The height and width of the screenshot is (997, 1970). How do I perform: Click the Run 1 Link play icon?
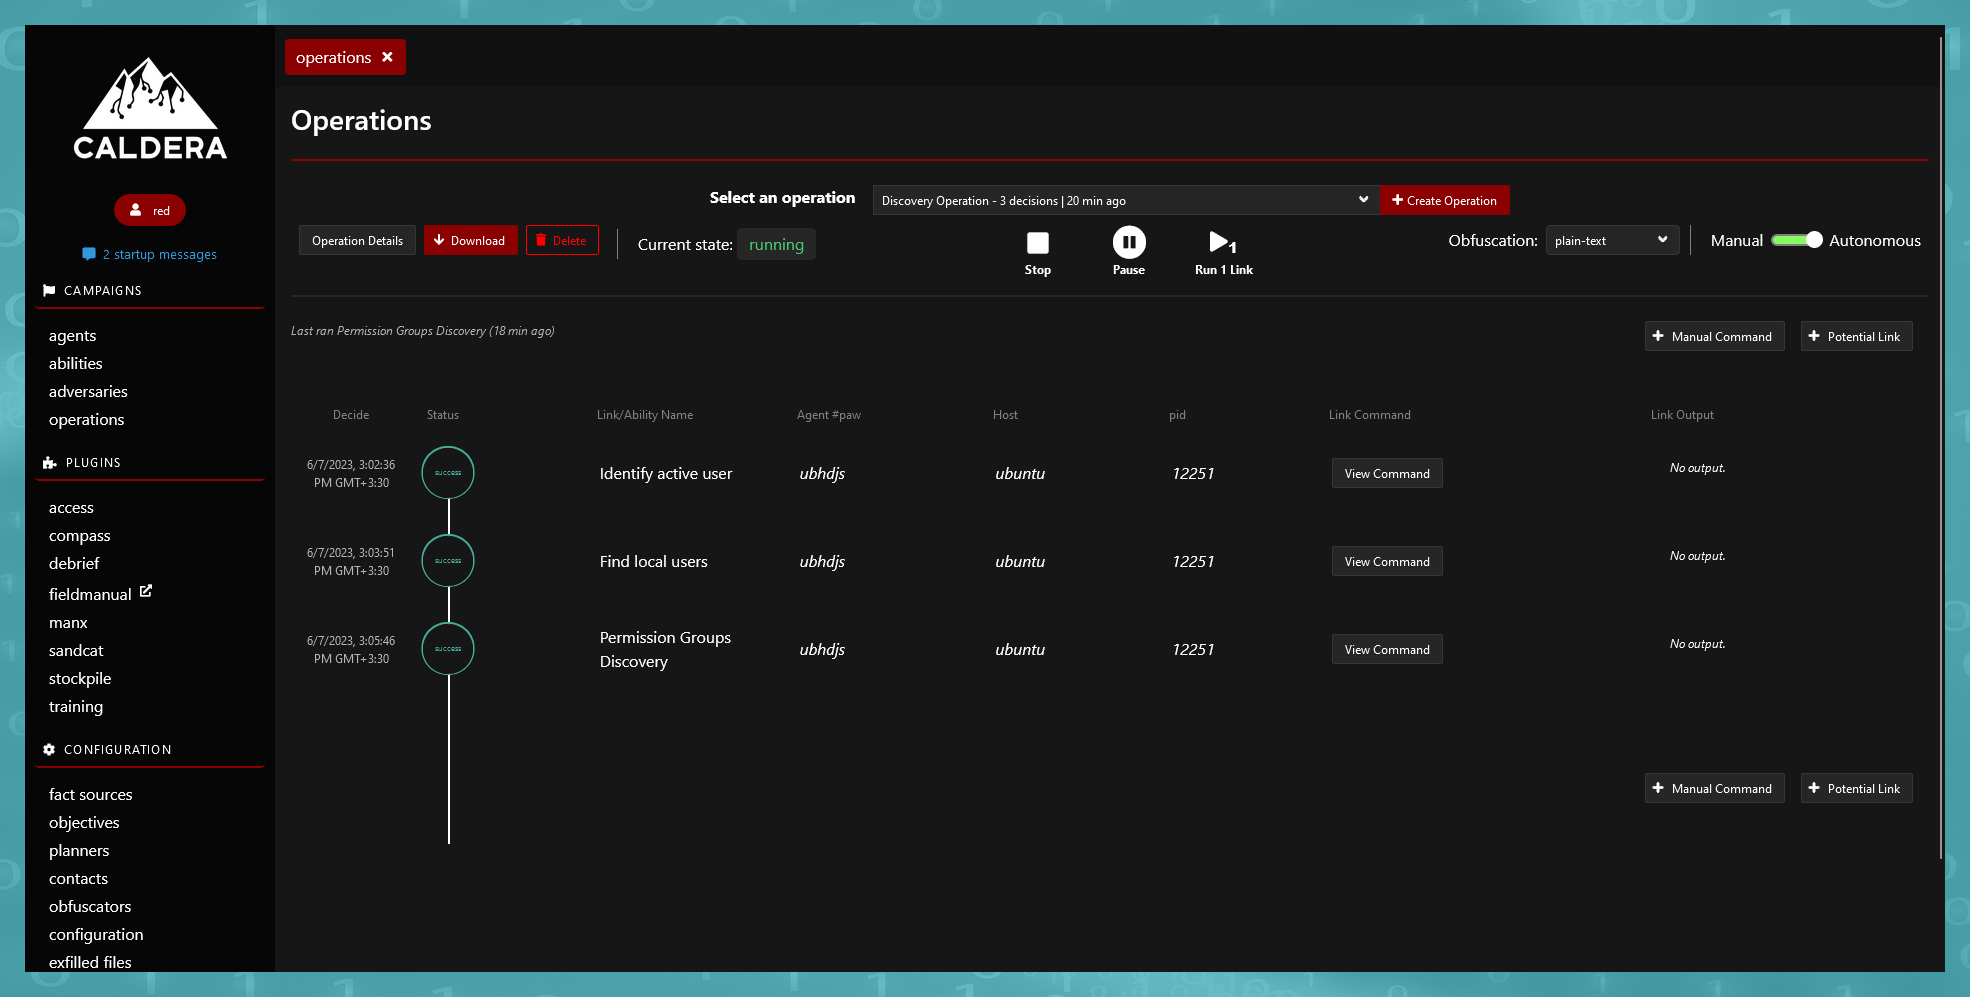1222,243
